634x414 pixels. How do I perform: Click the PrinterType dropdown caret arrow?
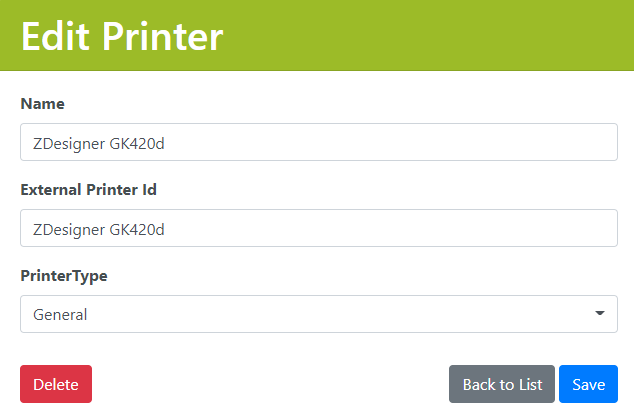pyautogui.click(x=600, y=314)
